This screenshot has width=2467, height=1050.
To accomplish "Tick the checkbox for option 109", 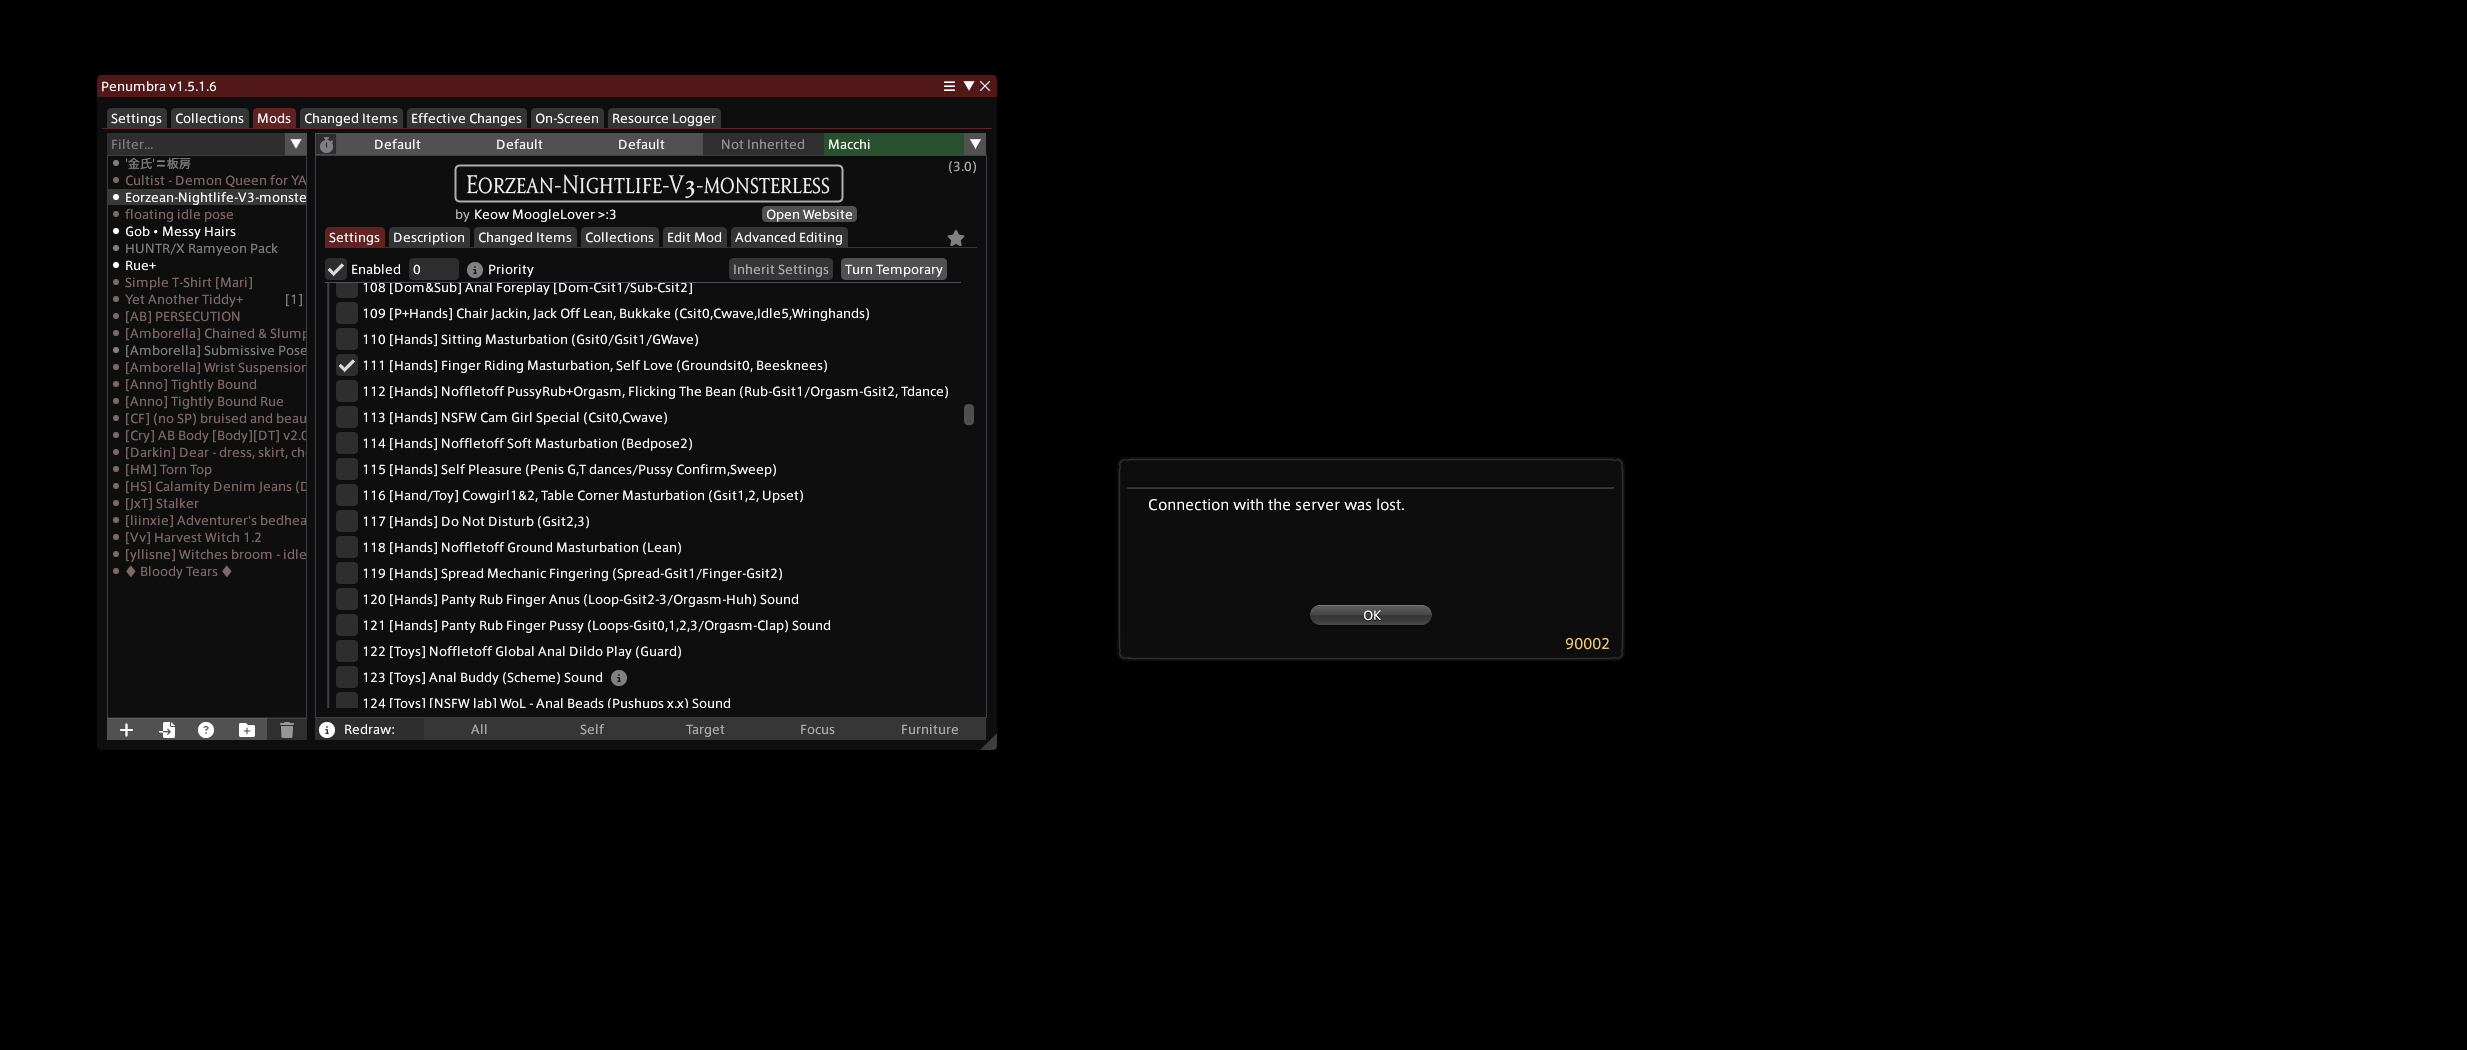I will 347,314.
